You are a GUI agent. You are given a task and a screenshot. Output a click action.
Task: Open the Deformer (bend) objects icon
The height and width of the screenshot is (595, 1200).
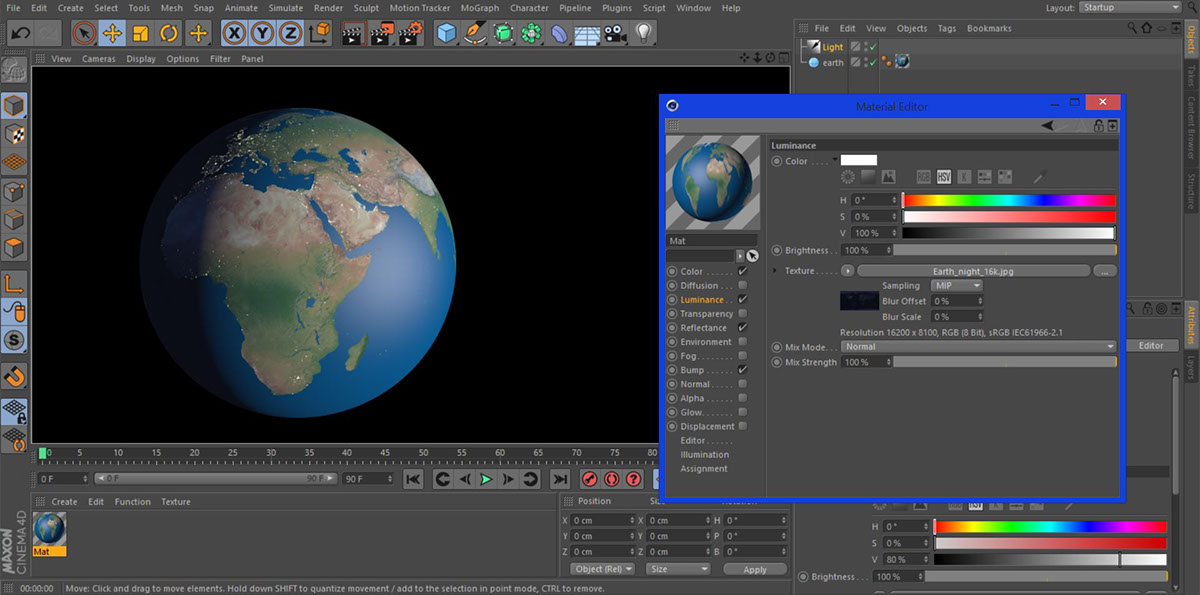pyautogui.click(x=559, y=33)
